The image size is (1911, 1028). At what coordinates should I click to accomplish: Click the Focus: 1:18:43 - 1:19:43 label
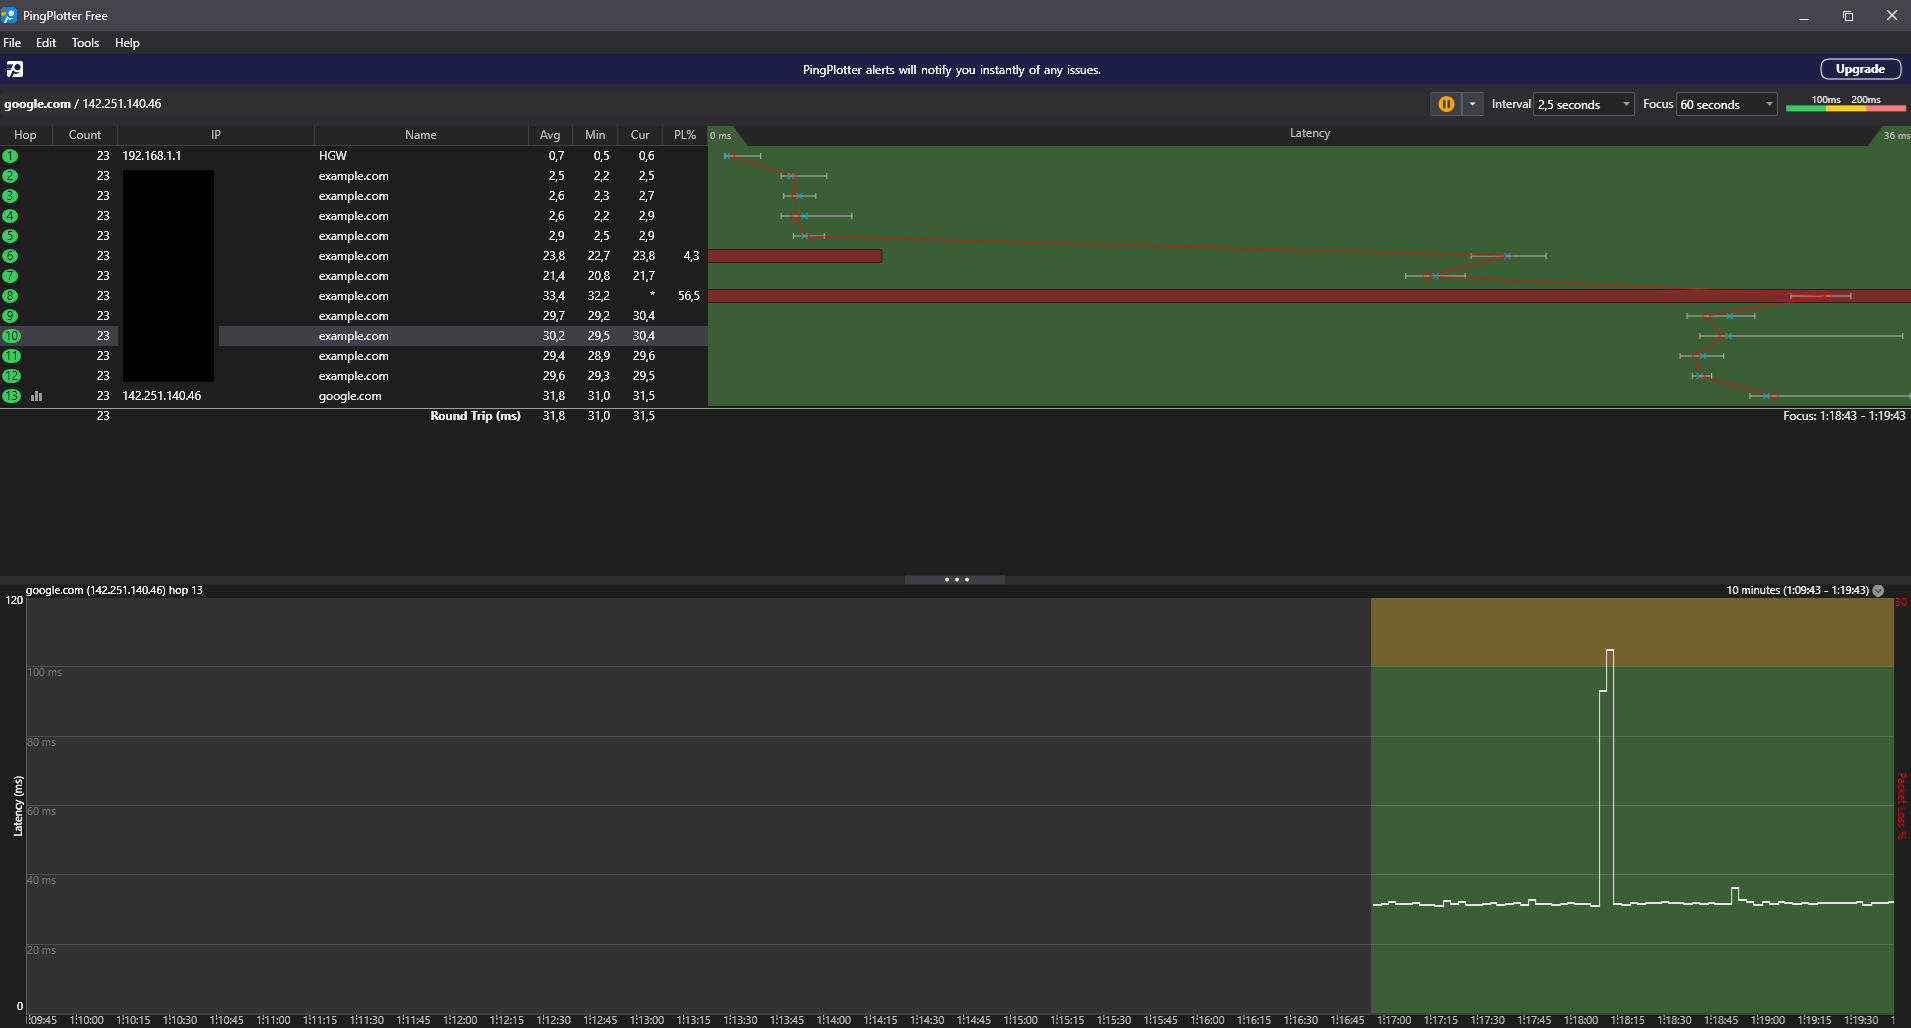1844,416
